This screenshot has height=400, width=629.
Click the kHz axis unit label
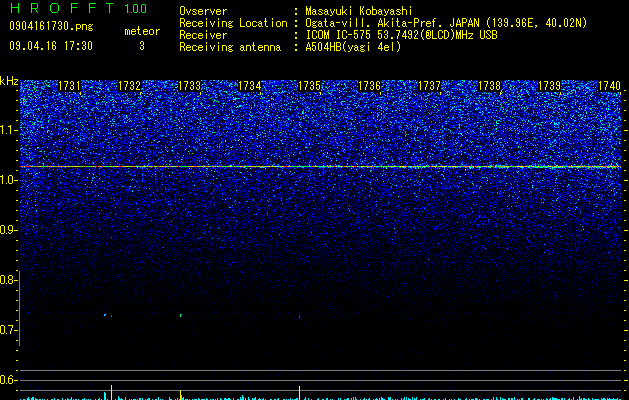(x=9, y=81)
